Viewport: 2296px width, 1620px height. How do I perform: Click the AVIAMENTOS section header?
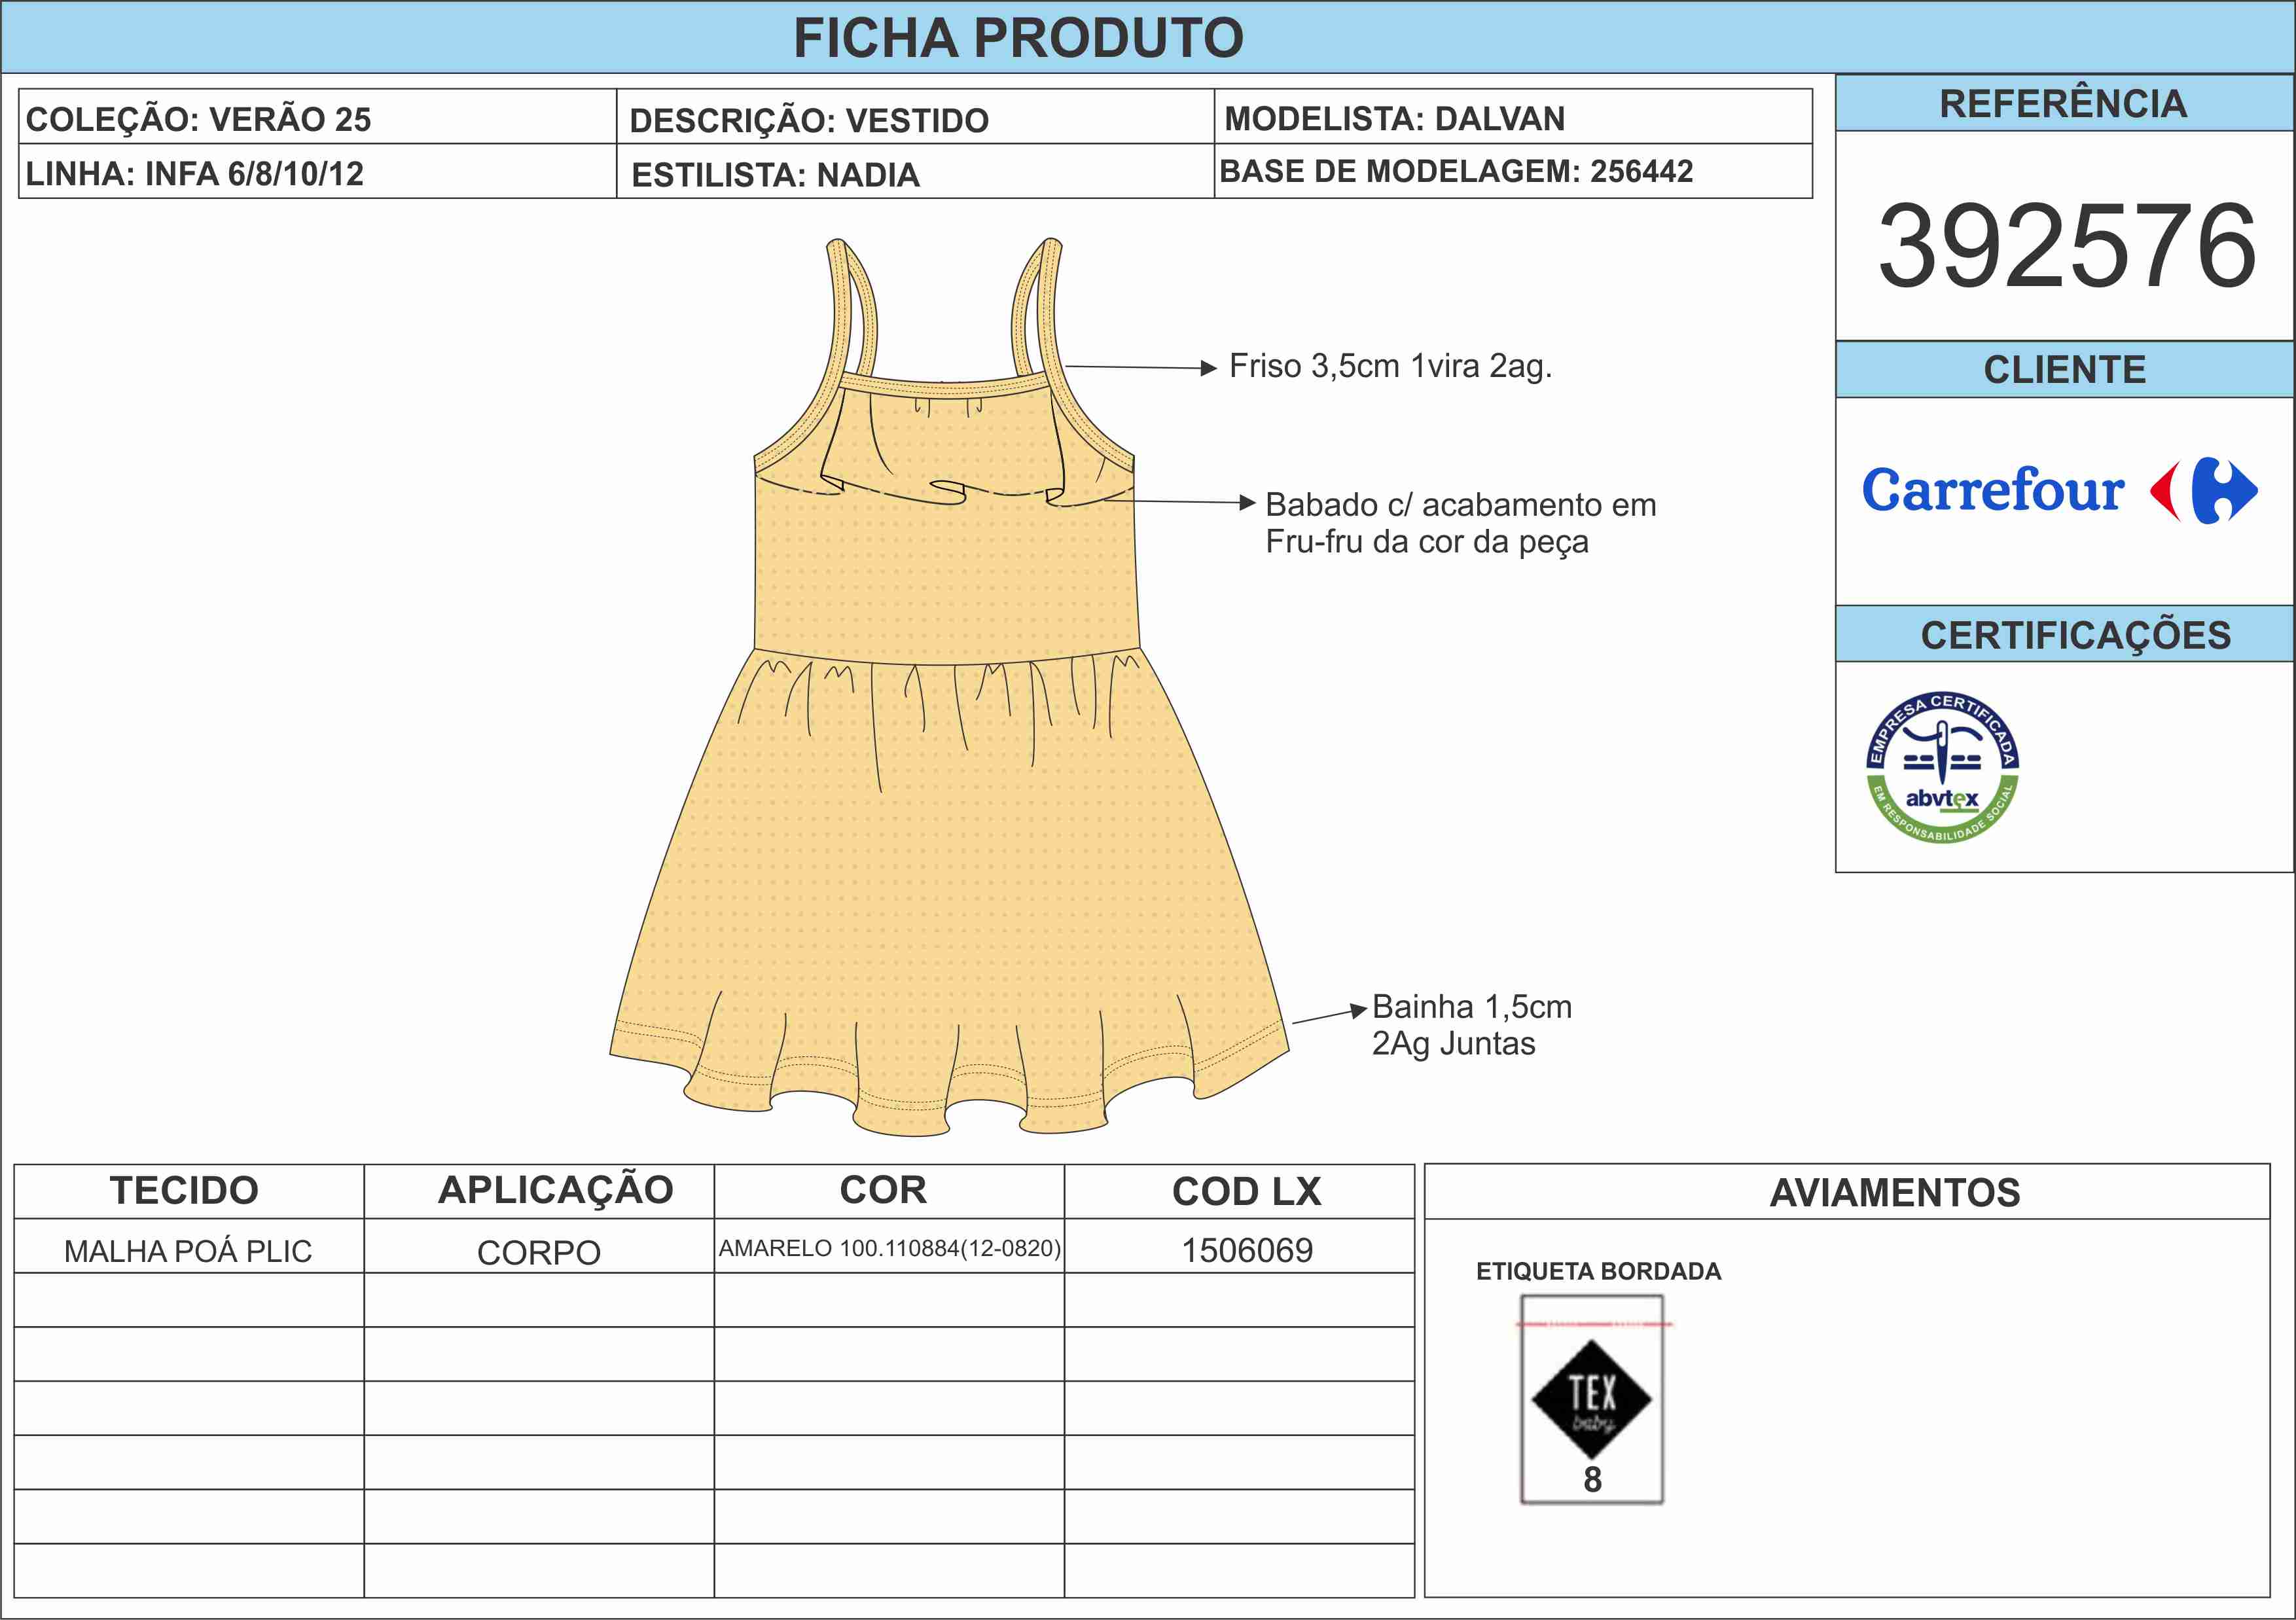pos(1894,1193)
